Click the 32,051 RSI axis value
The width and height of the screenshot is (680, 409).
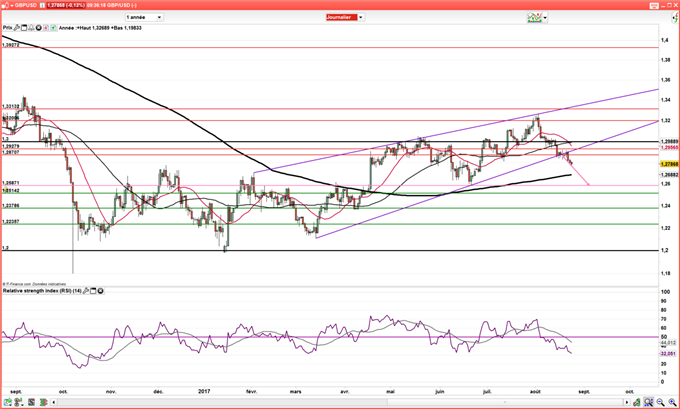(x=669, y=354)
